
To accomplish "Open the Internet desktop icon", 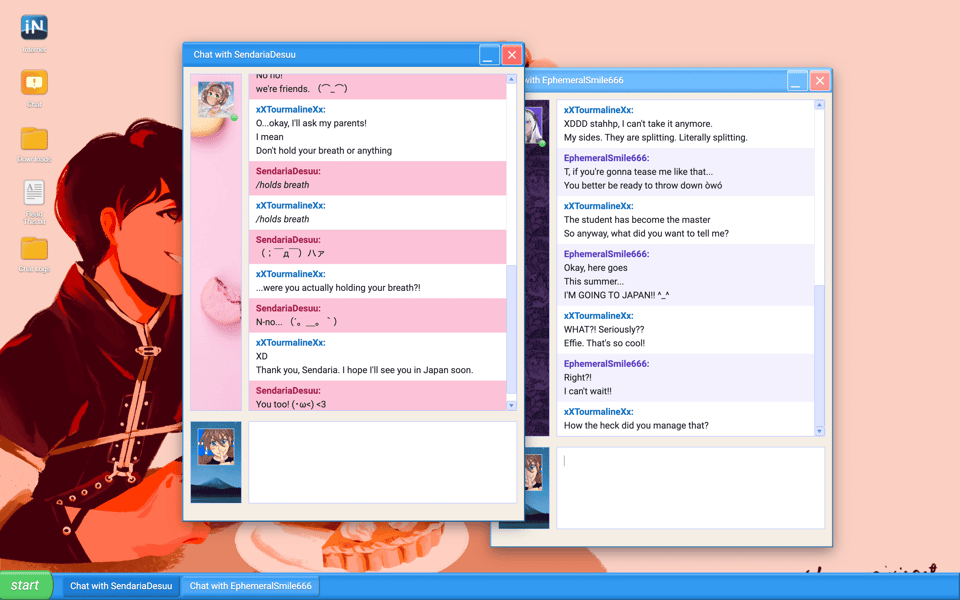I will click(x=34, y=28).
